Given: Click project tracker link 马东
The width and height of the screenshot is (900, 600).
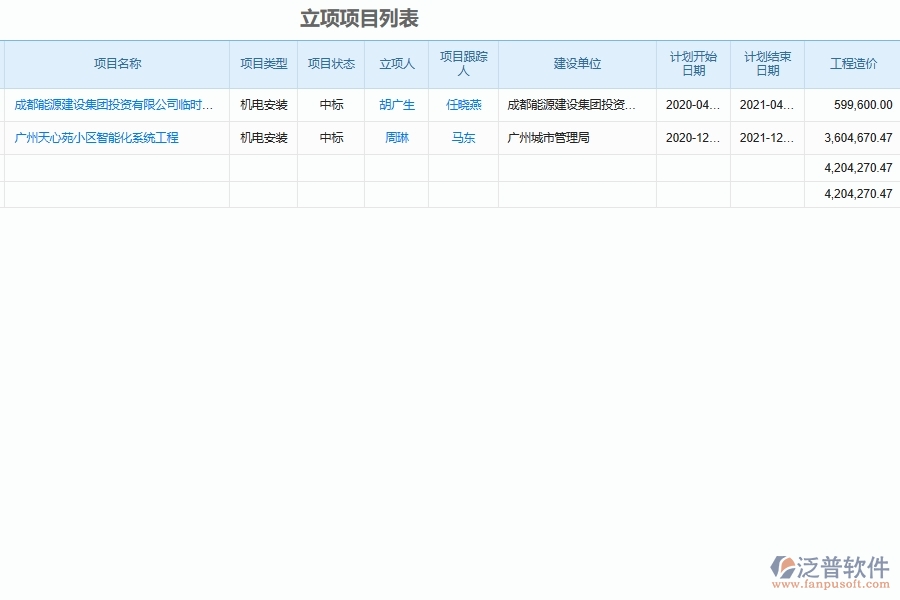Looking at the screenshot, I should click(463, 138).
